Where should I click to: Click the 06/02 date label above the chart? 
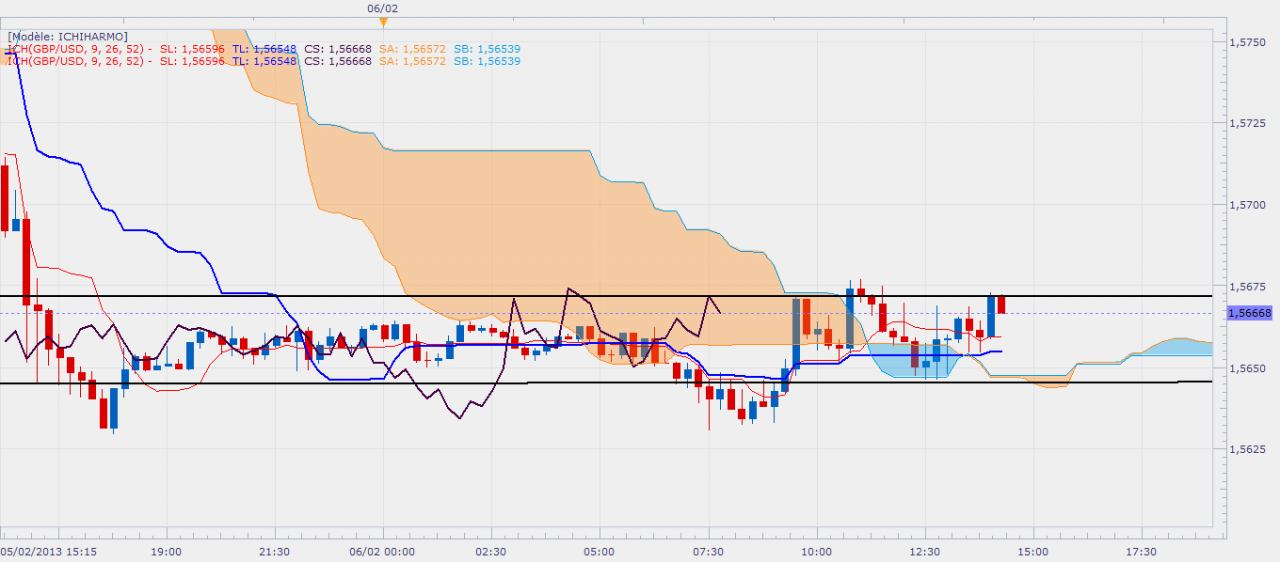coord(380,9)
